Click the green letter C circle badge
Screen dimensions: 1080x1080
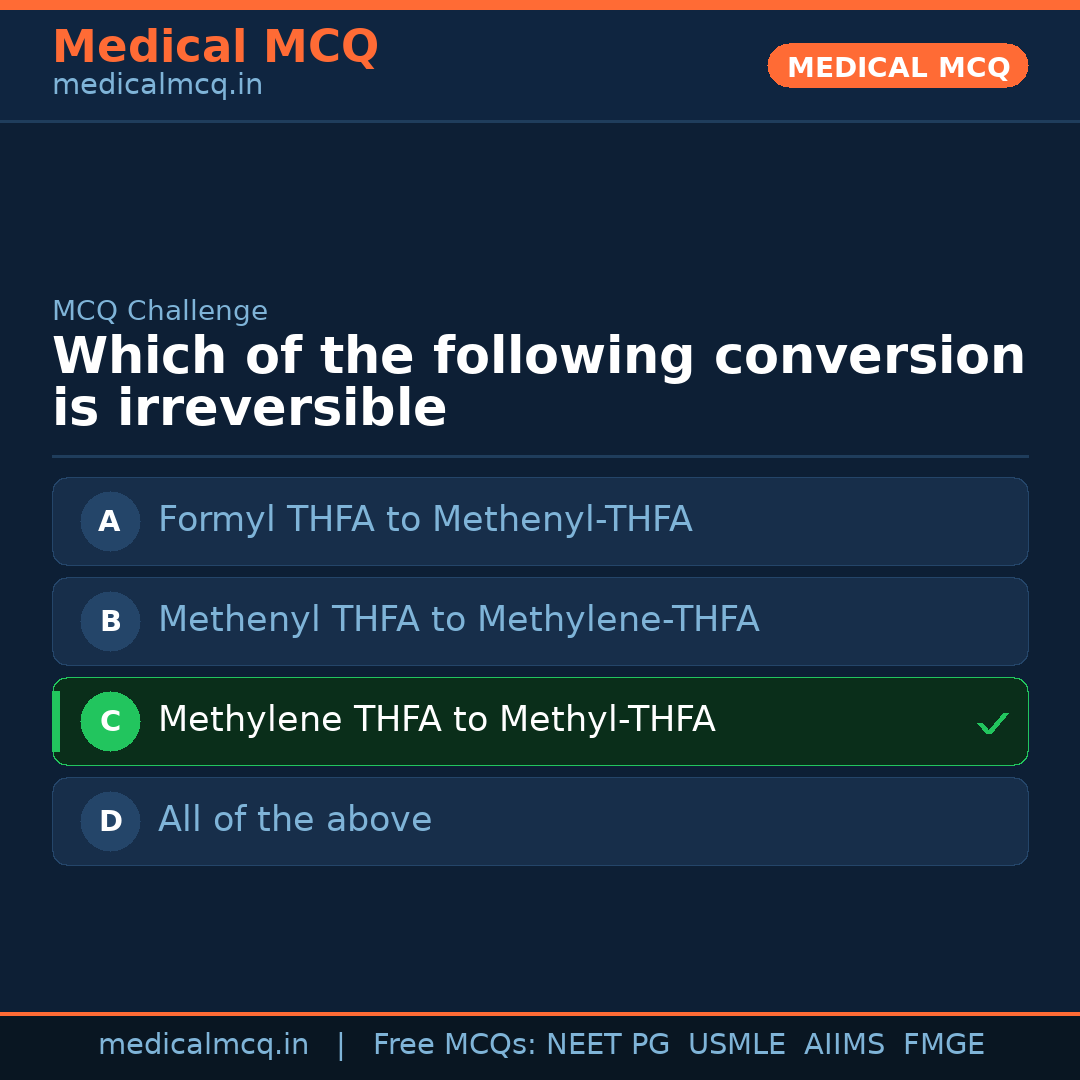tap(110, 721)
